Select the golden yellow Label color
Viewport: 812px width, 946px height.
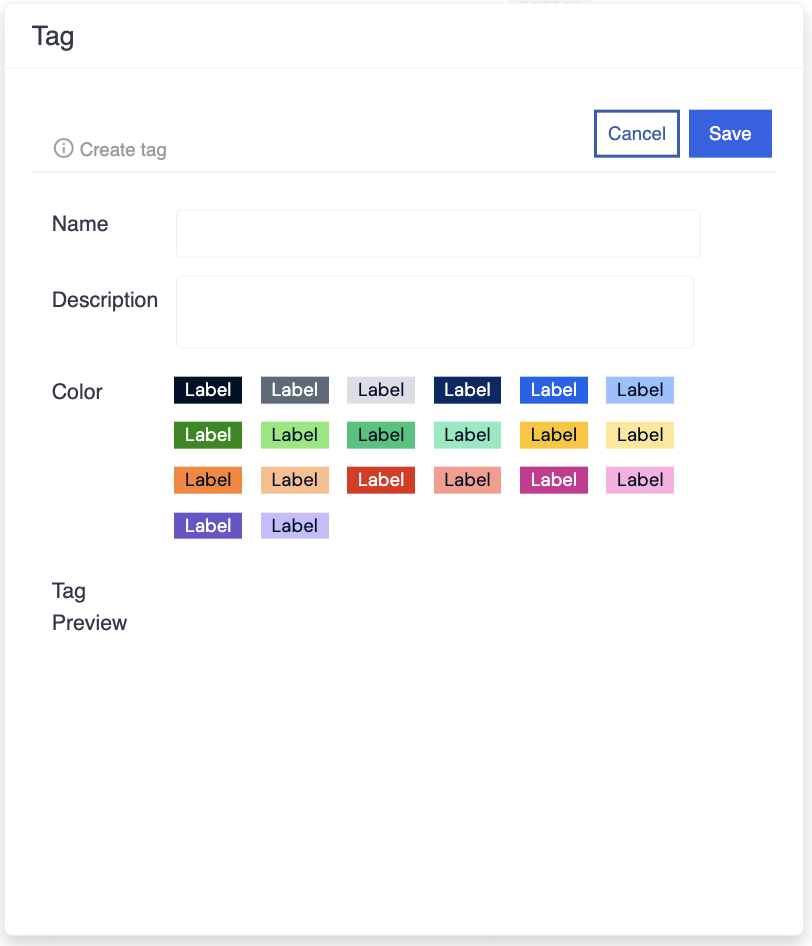554,435
